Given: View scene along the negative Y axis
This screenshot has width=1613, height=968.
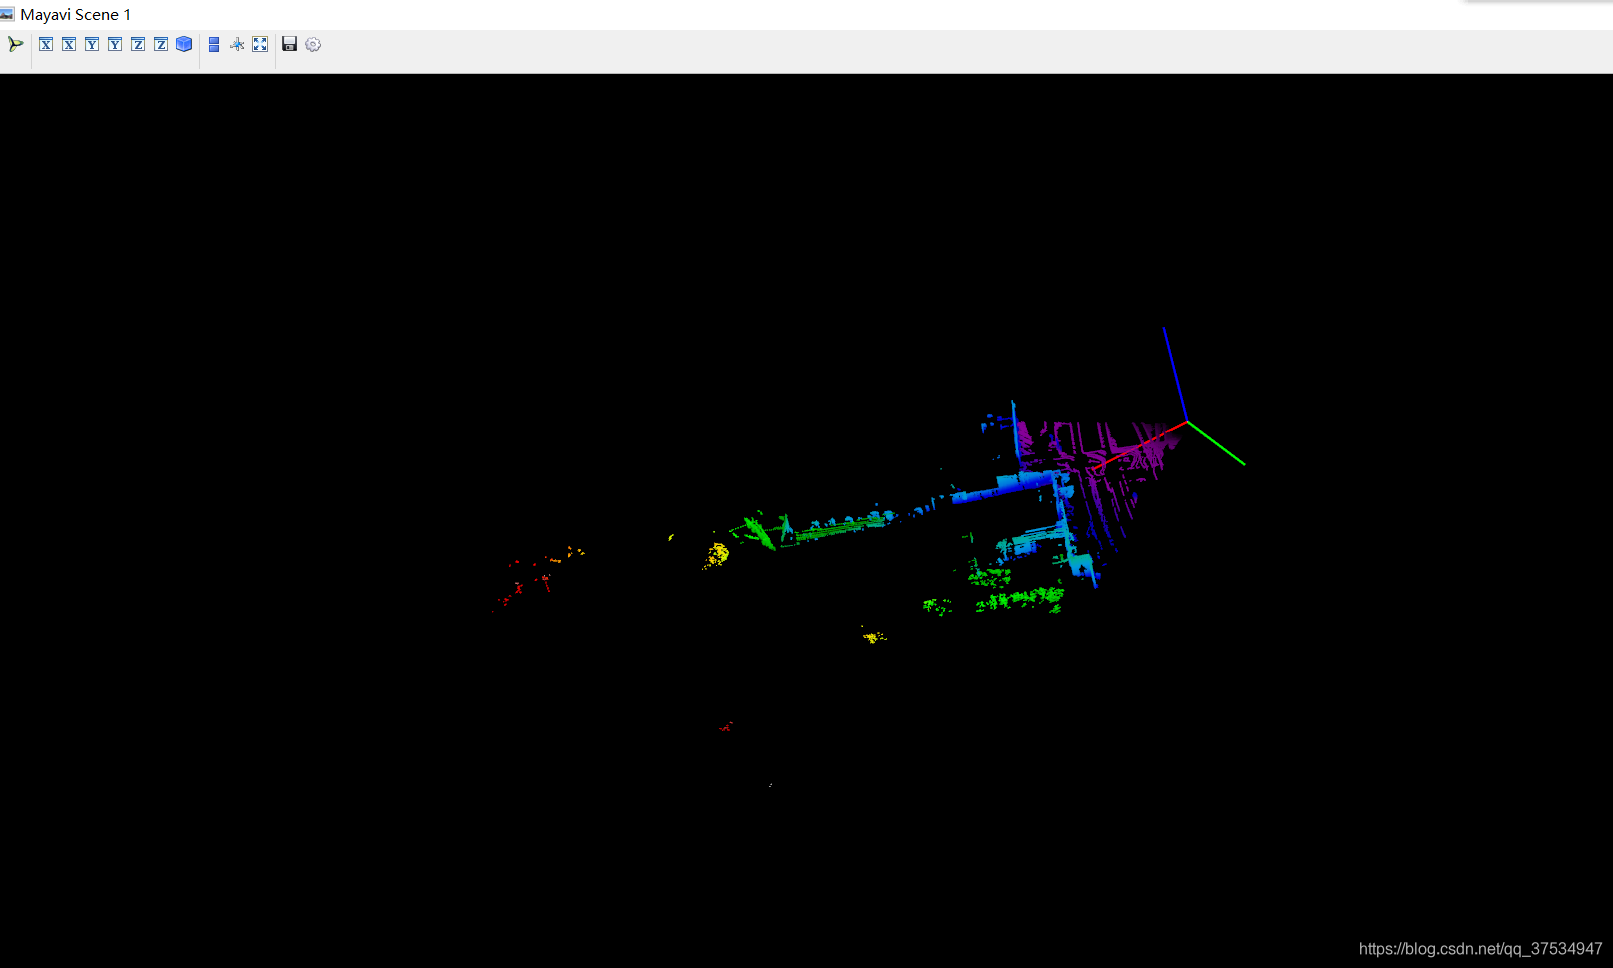Looking at the screenshot, I should tap(114, 44).
